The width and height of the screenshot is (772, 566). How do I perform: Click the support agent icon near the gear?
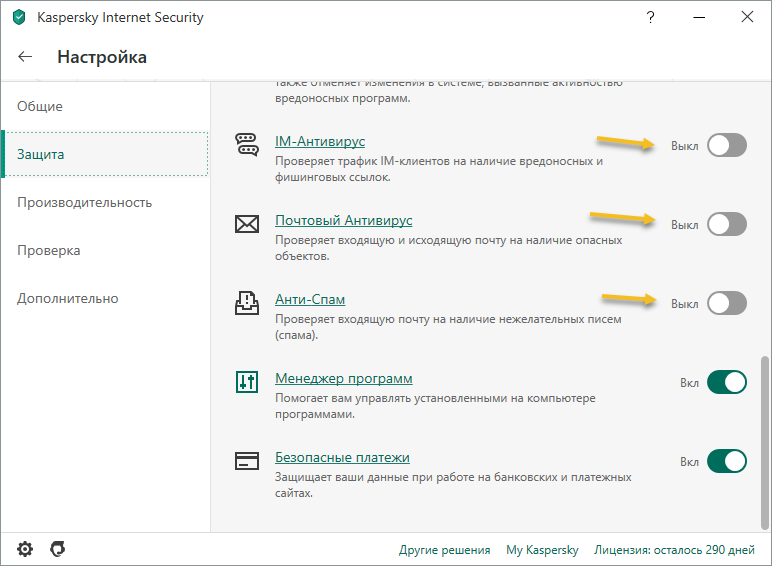[58, 549]
